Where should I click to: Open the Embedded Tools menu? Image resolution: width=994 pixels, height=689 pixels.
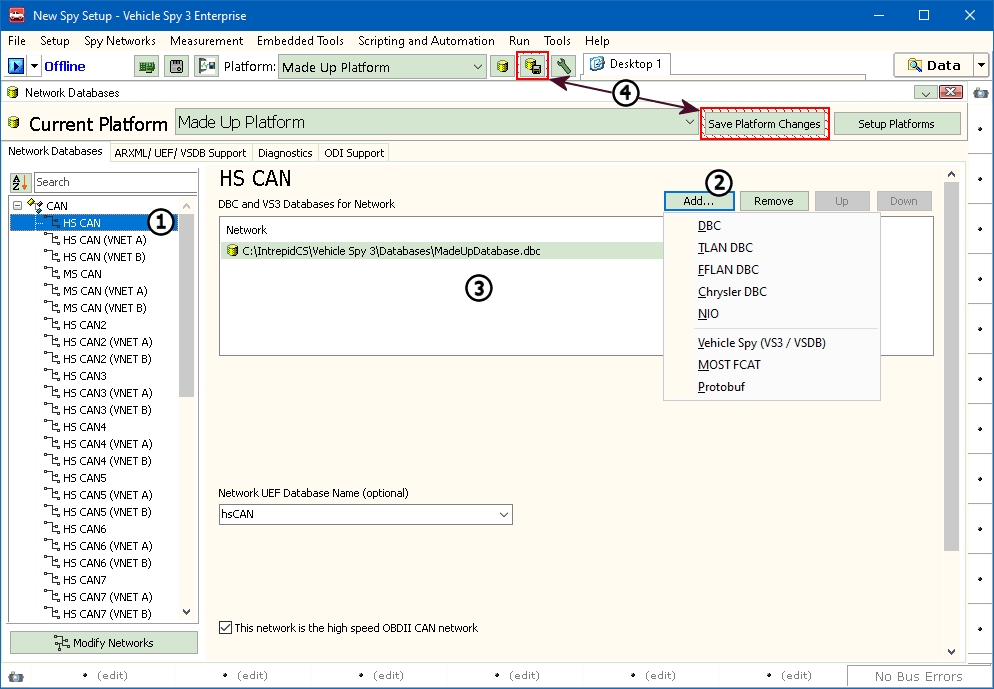point(299,41)
